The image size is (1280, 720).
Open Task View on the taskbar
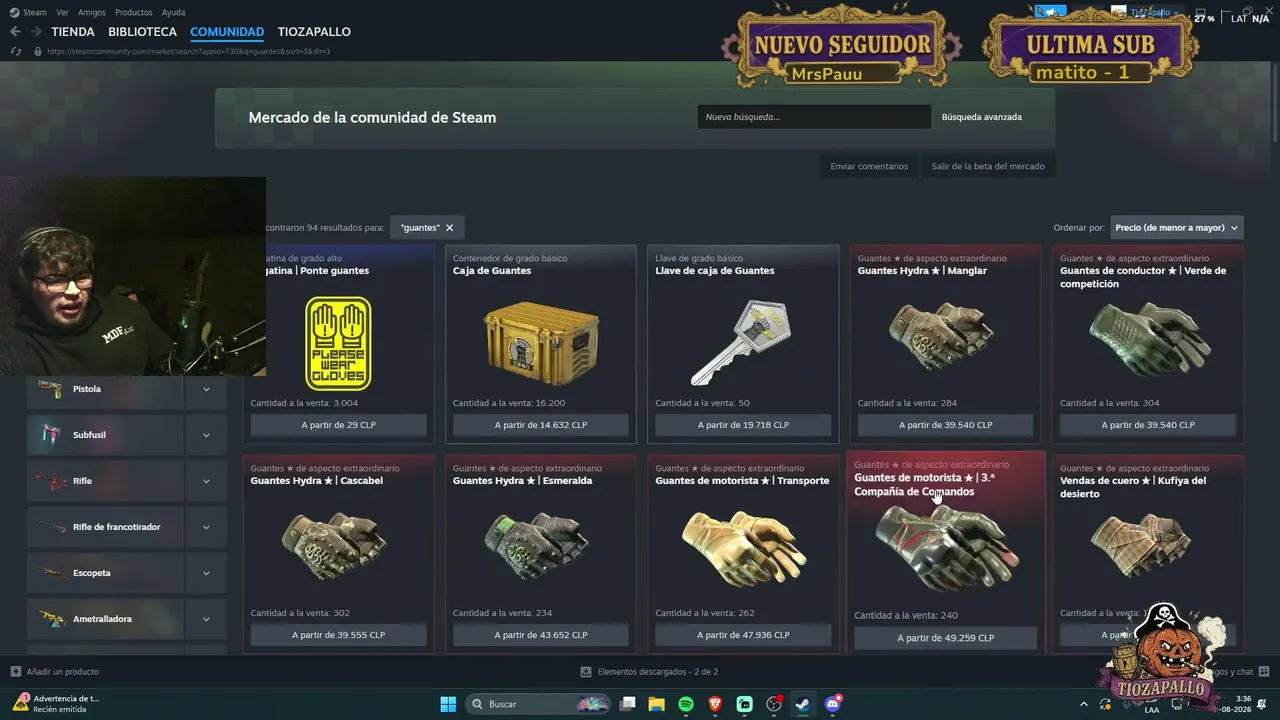(x=628, y=704)
